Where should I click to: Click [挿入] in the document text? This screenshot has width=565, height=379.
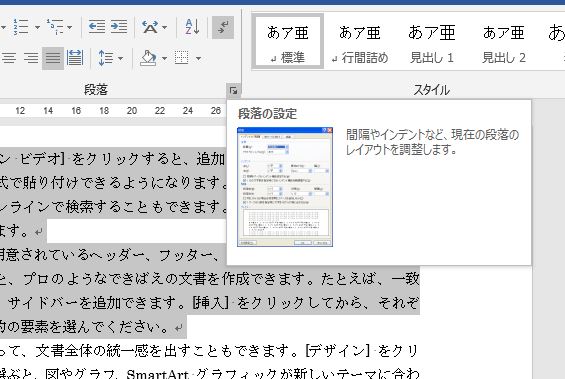pos(211,303)
